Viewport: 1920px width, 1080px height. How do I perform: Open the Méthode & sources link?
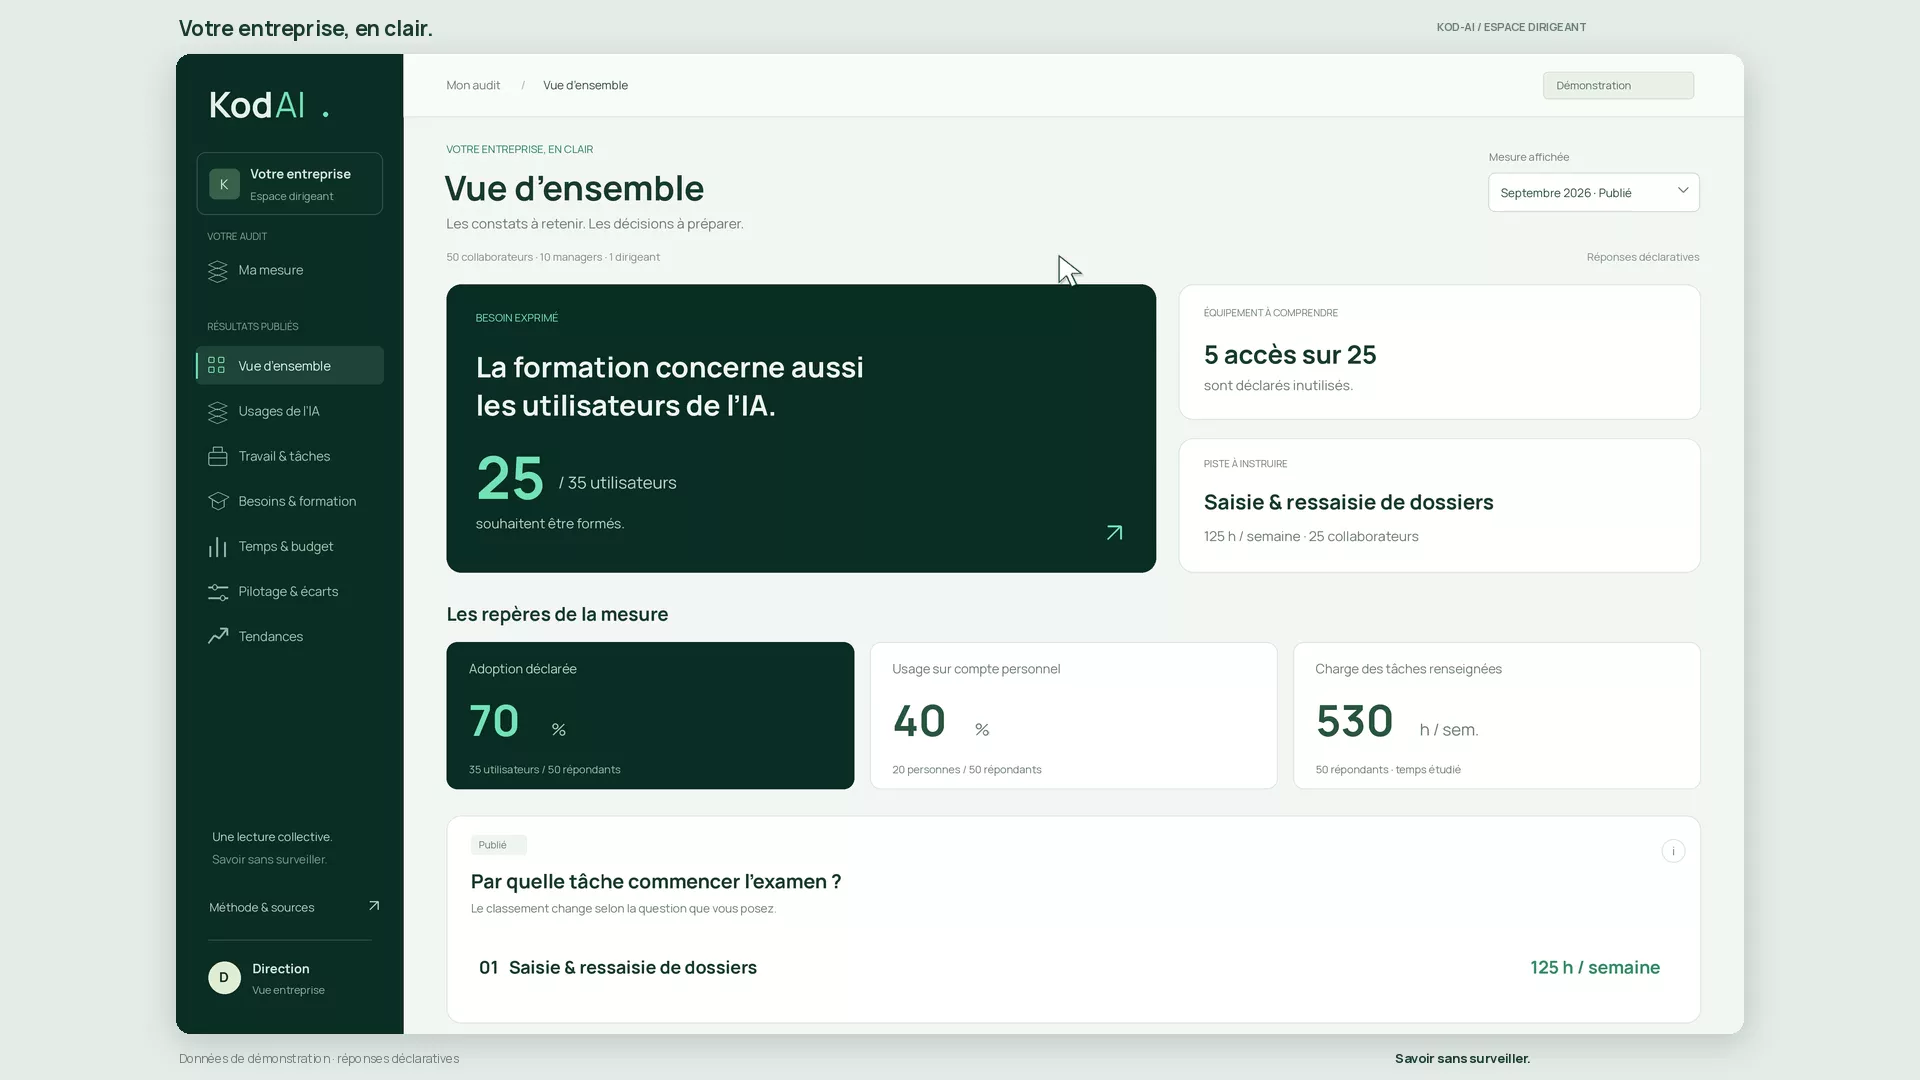(294, 907)
